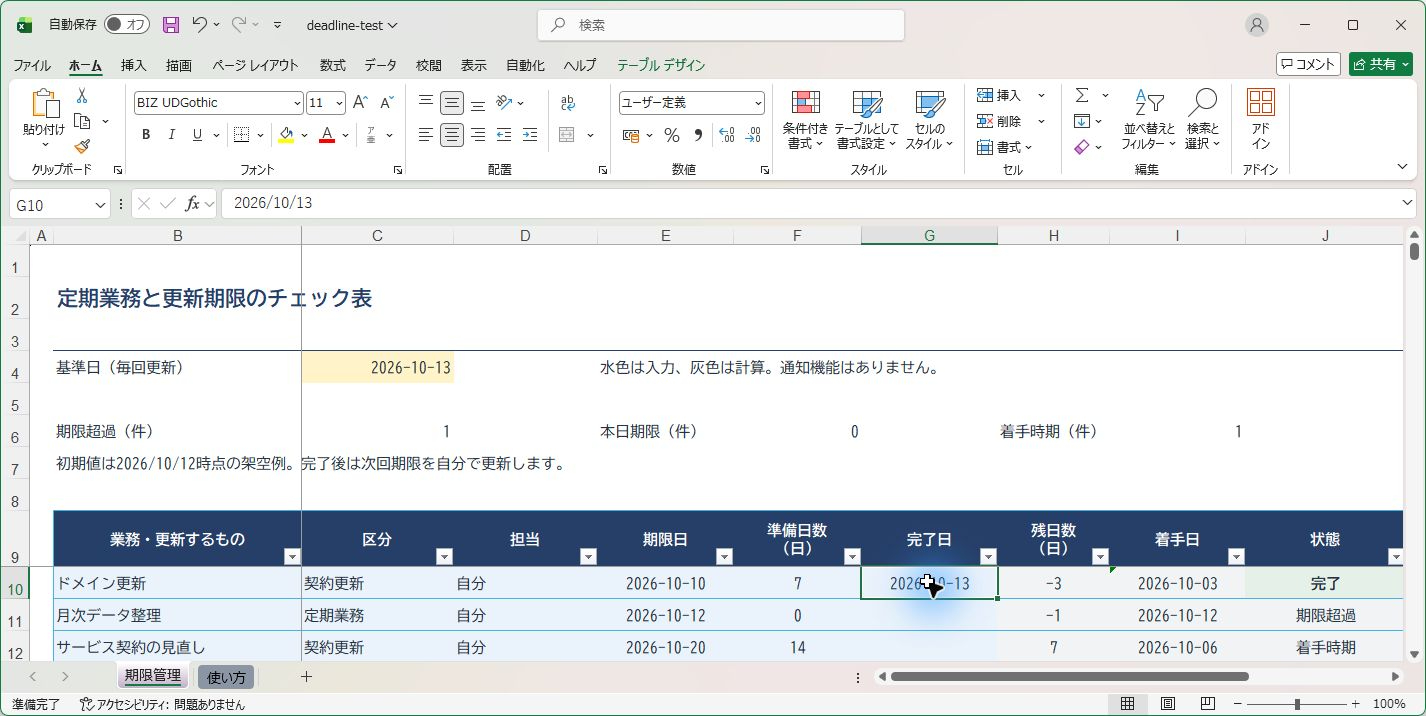Click the Paste clipboard icon

tap(44, 103)
